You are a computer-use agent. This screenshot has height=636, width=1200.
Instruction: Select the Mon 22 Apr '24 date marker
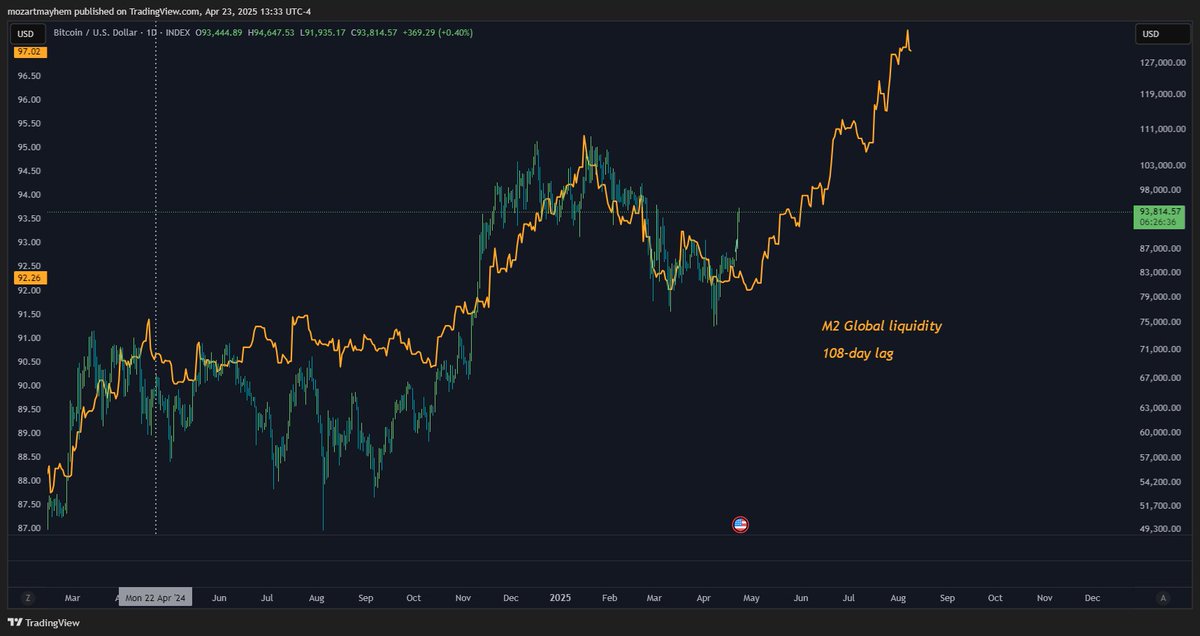coord(156,598)
